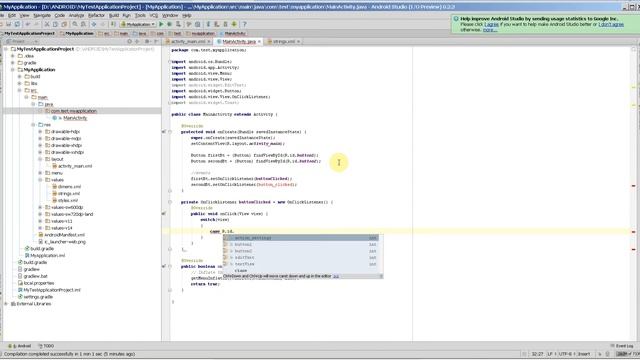Viewport: 640px width, 360px height.
Task: Open the TODO tool window button
Action: coord(46,346)
